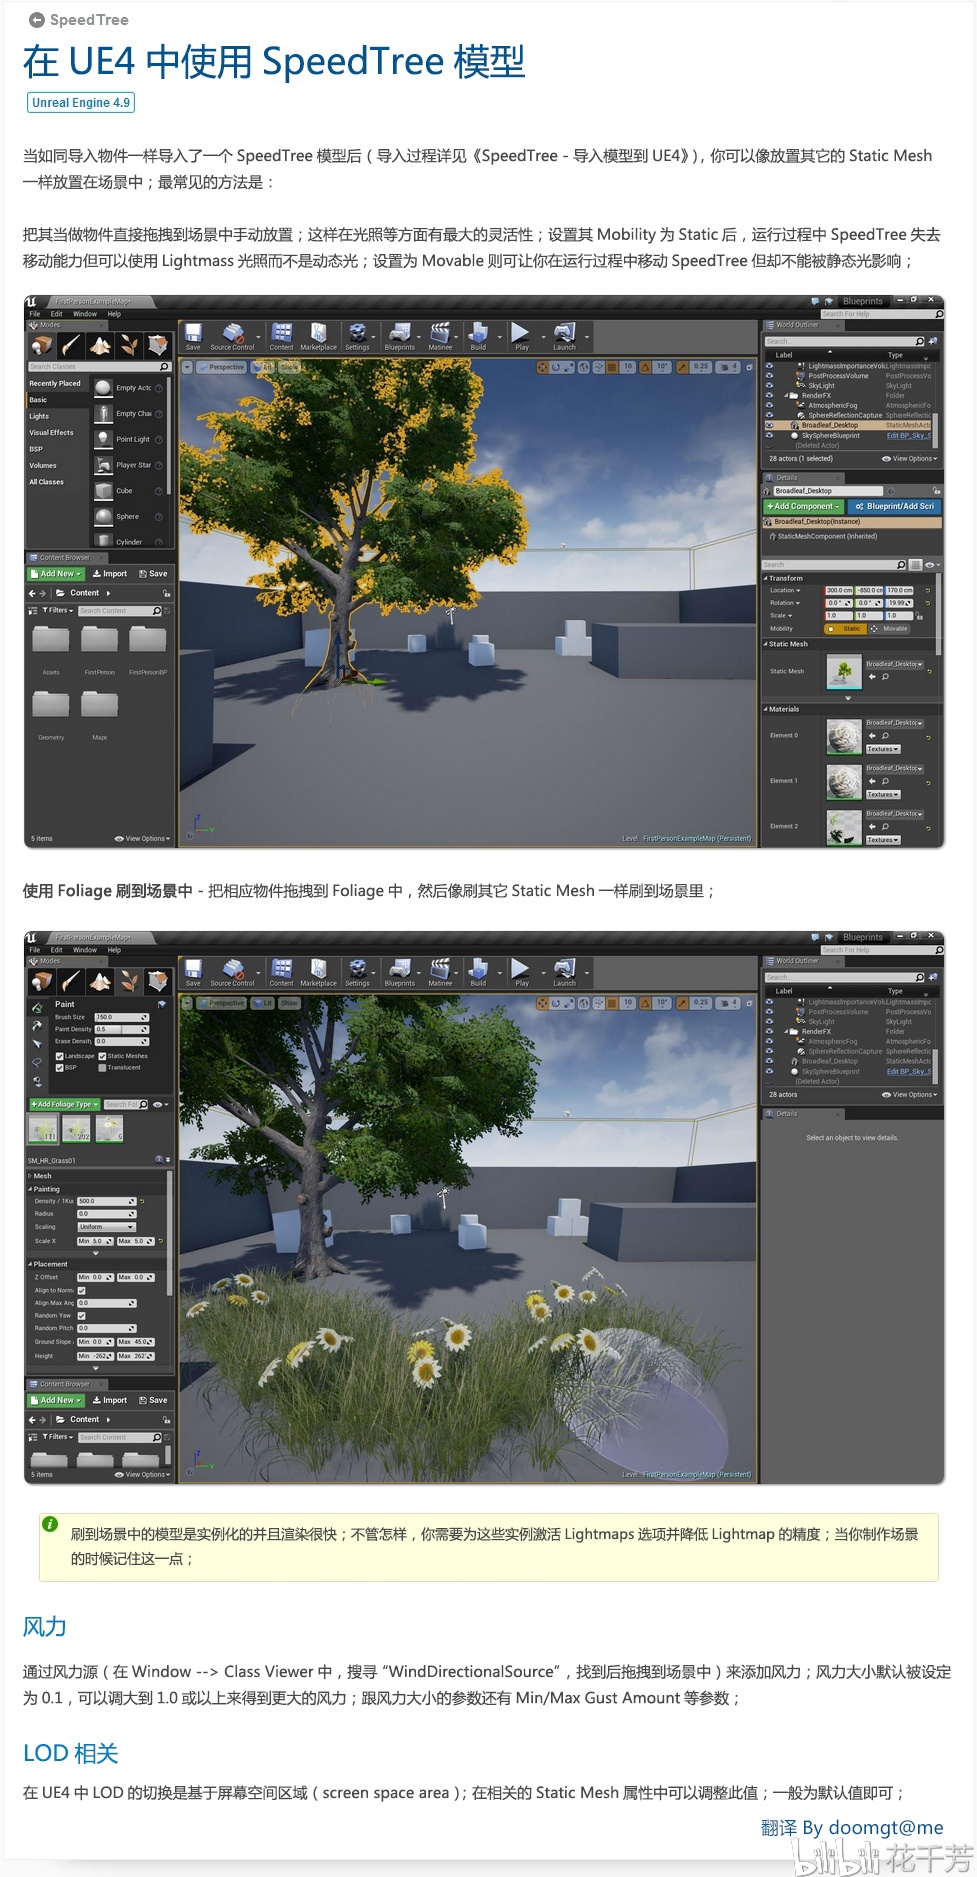977x1877 pixels.
Task: Toggle visibility eye for SkyLight row
Action: point(769,385)
